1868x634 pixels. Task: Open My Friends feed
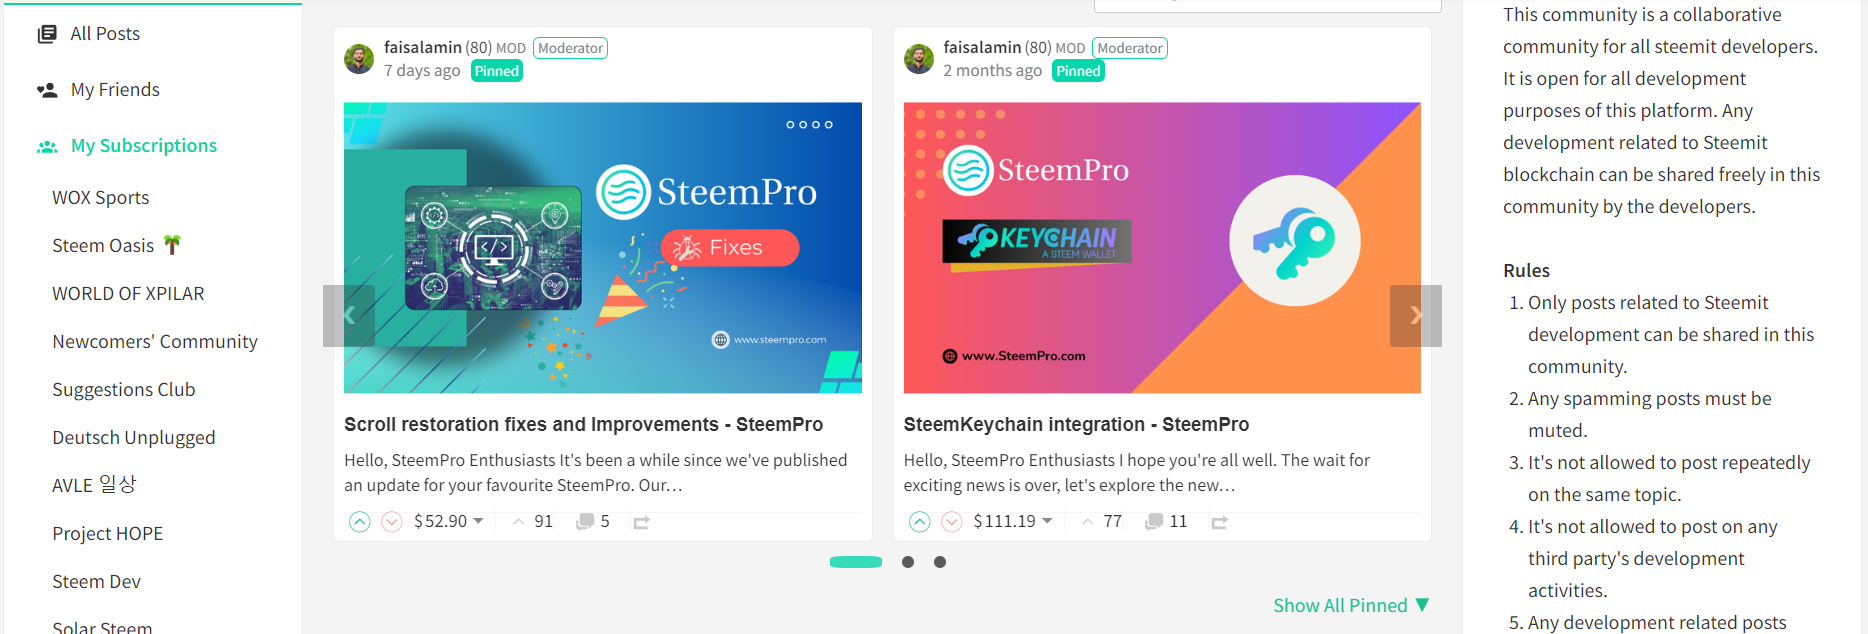[x=115, y=90]
